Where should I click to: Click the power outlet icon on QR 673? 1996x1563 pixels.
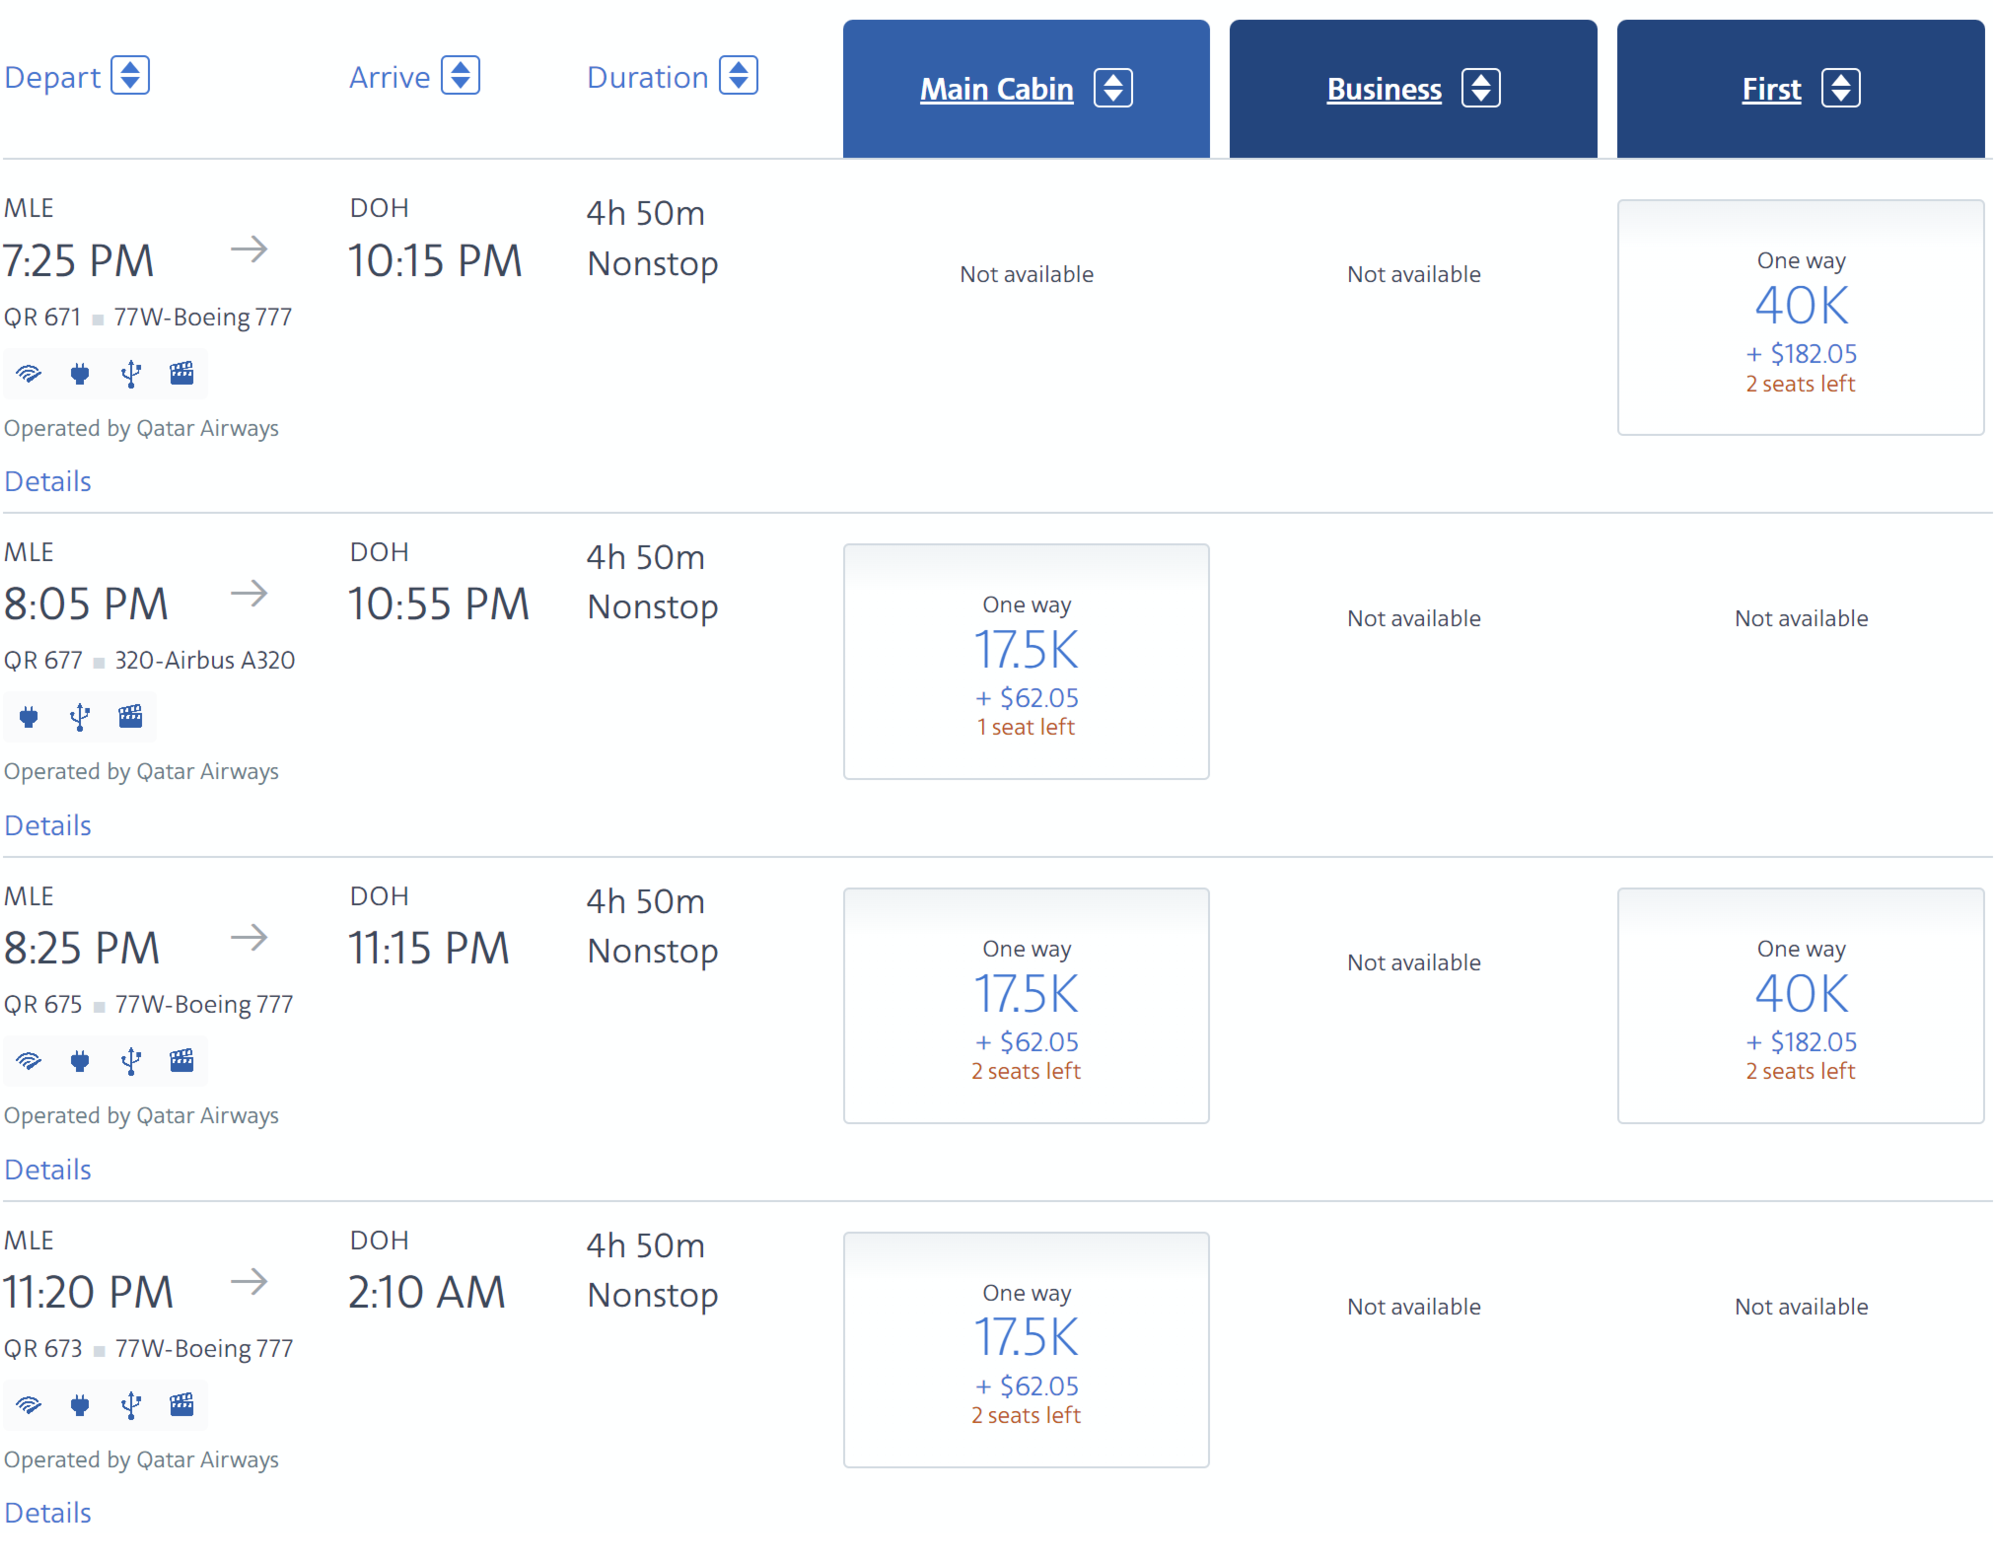pos(80,1404)
